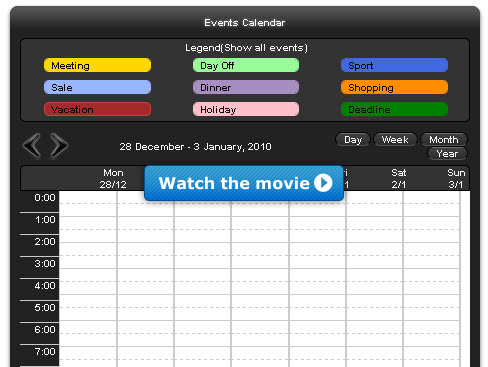
Task: Open the Sat 2/1 column header
Action: 399,179
